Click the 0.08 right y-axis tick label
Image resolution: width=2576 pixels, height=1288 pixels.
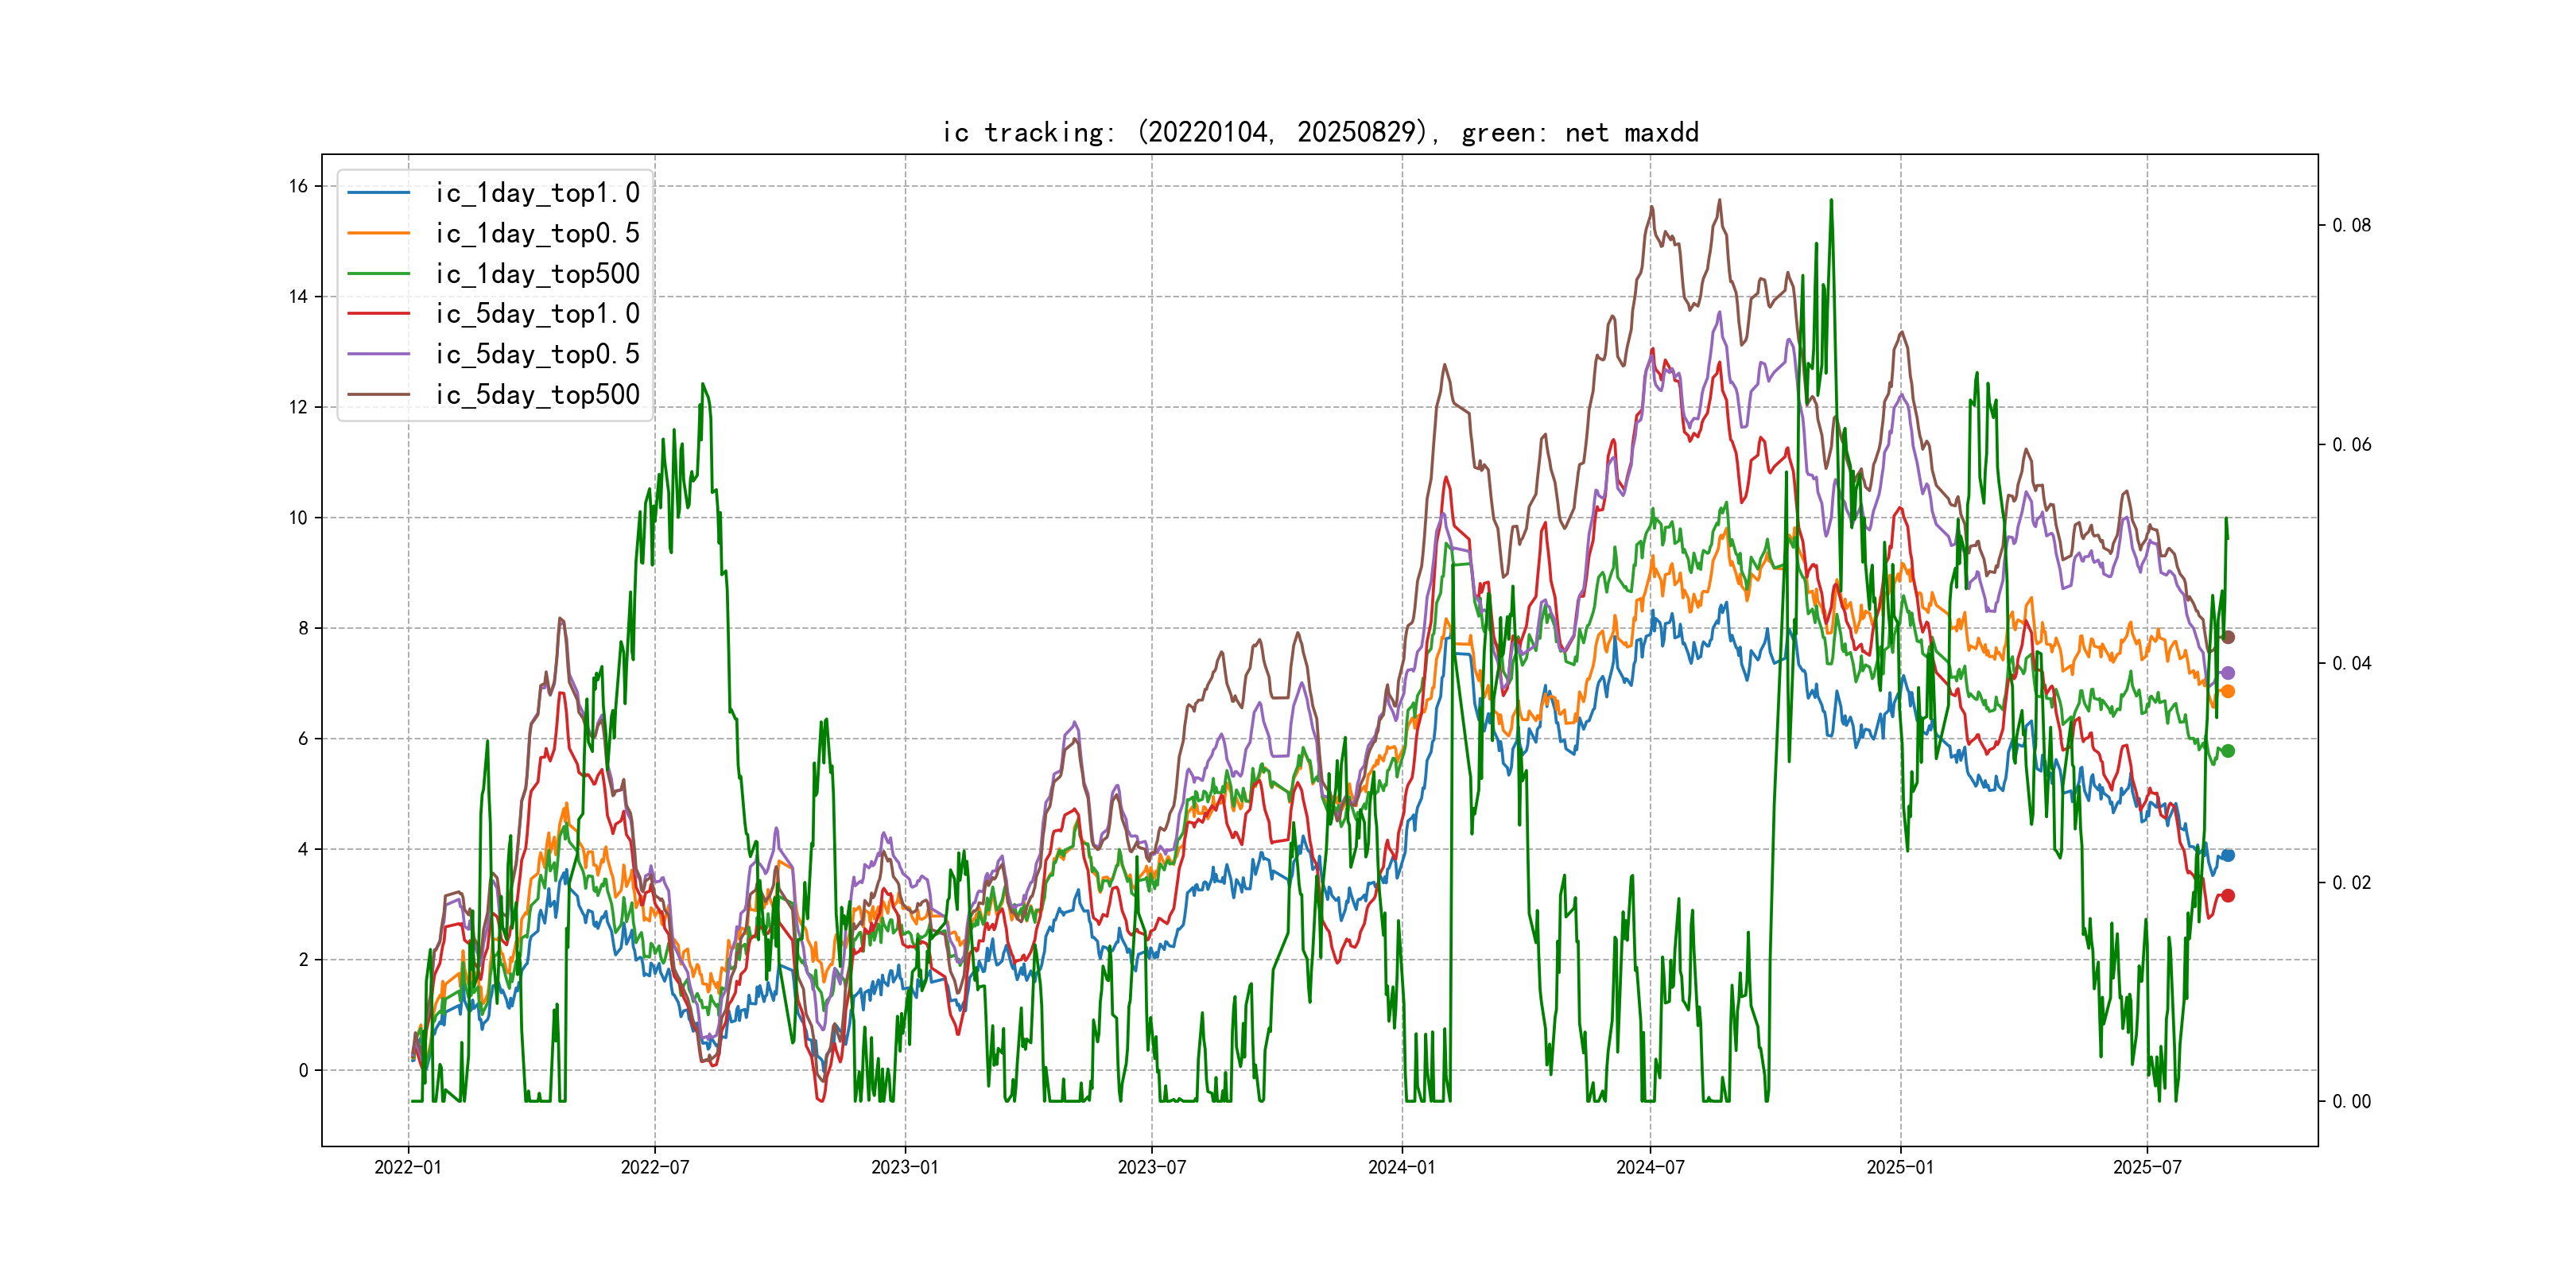[x=2351, y=225]
